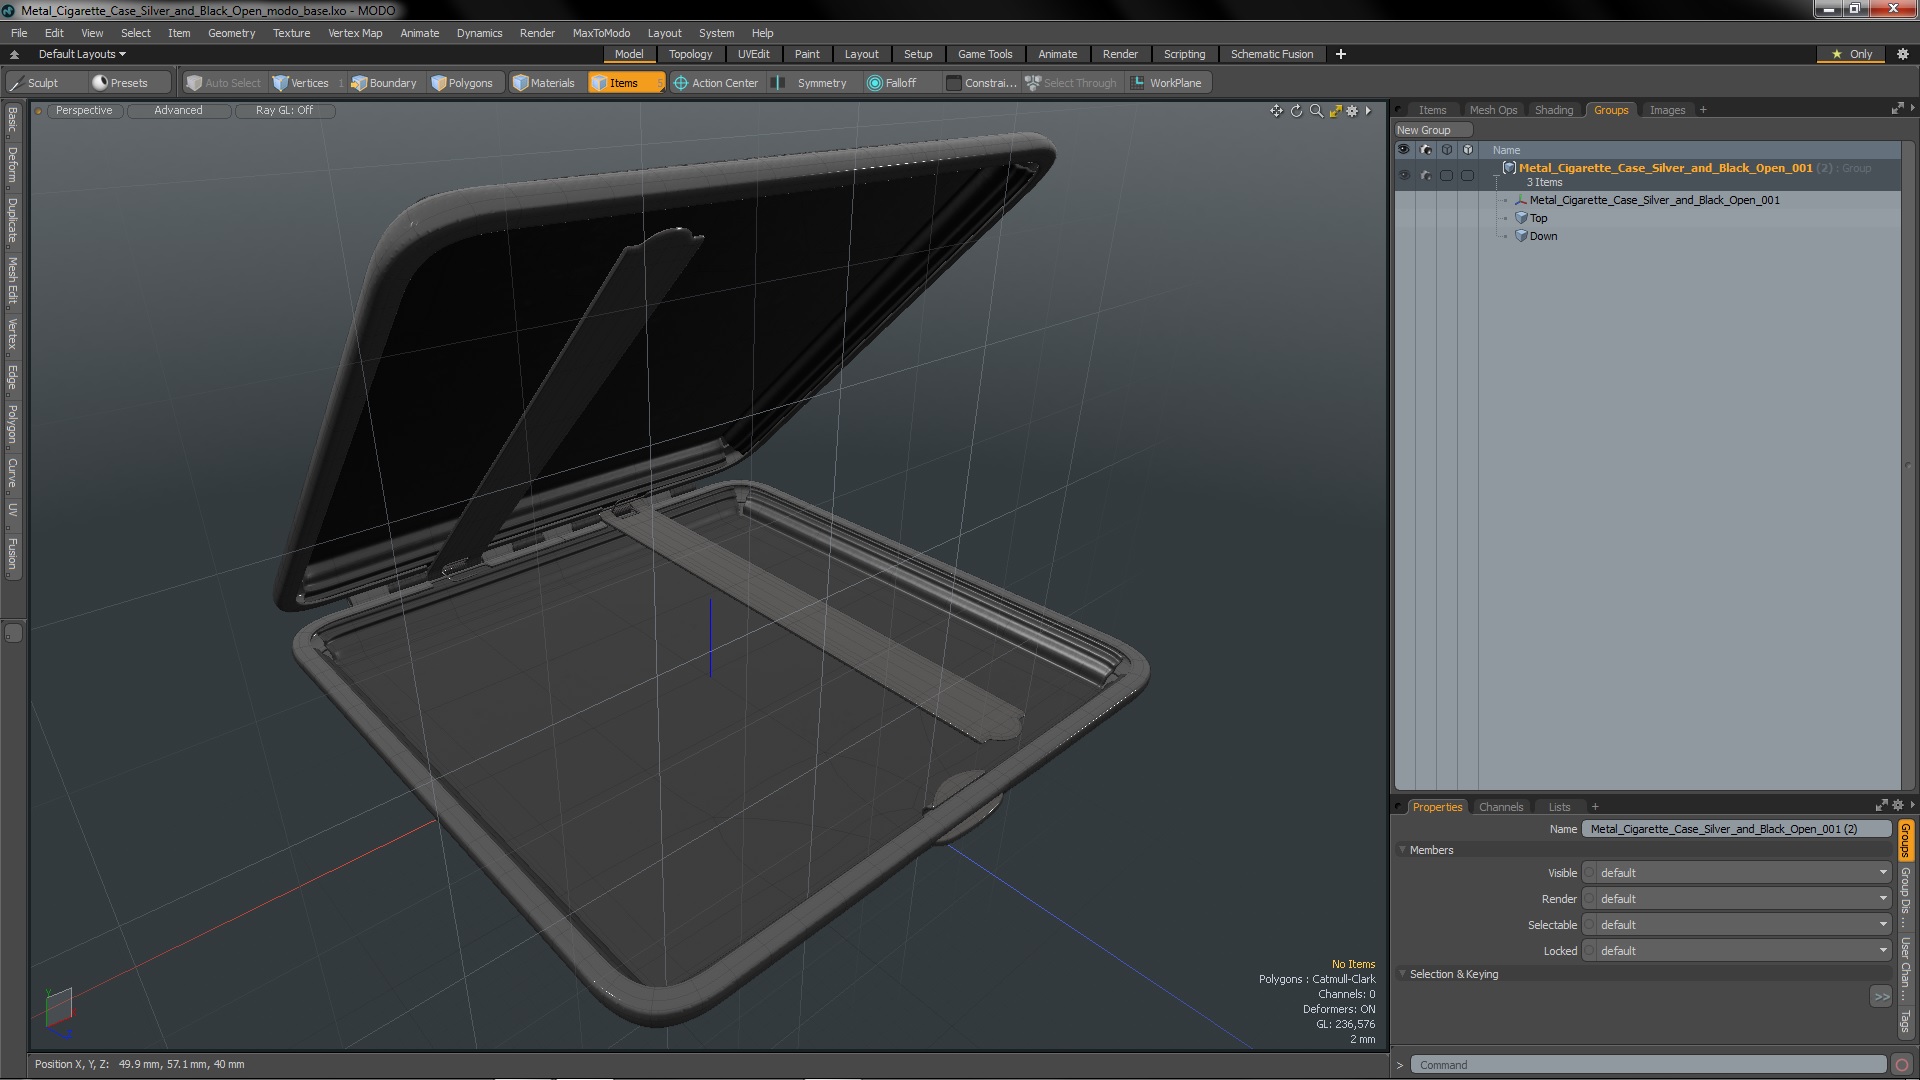Toggle Symmetry on or off
1920x1080 pixels.
811,83
